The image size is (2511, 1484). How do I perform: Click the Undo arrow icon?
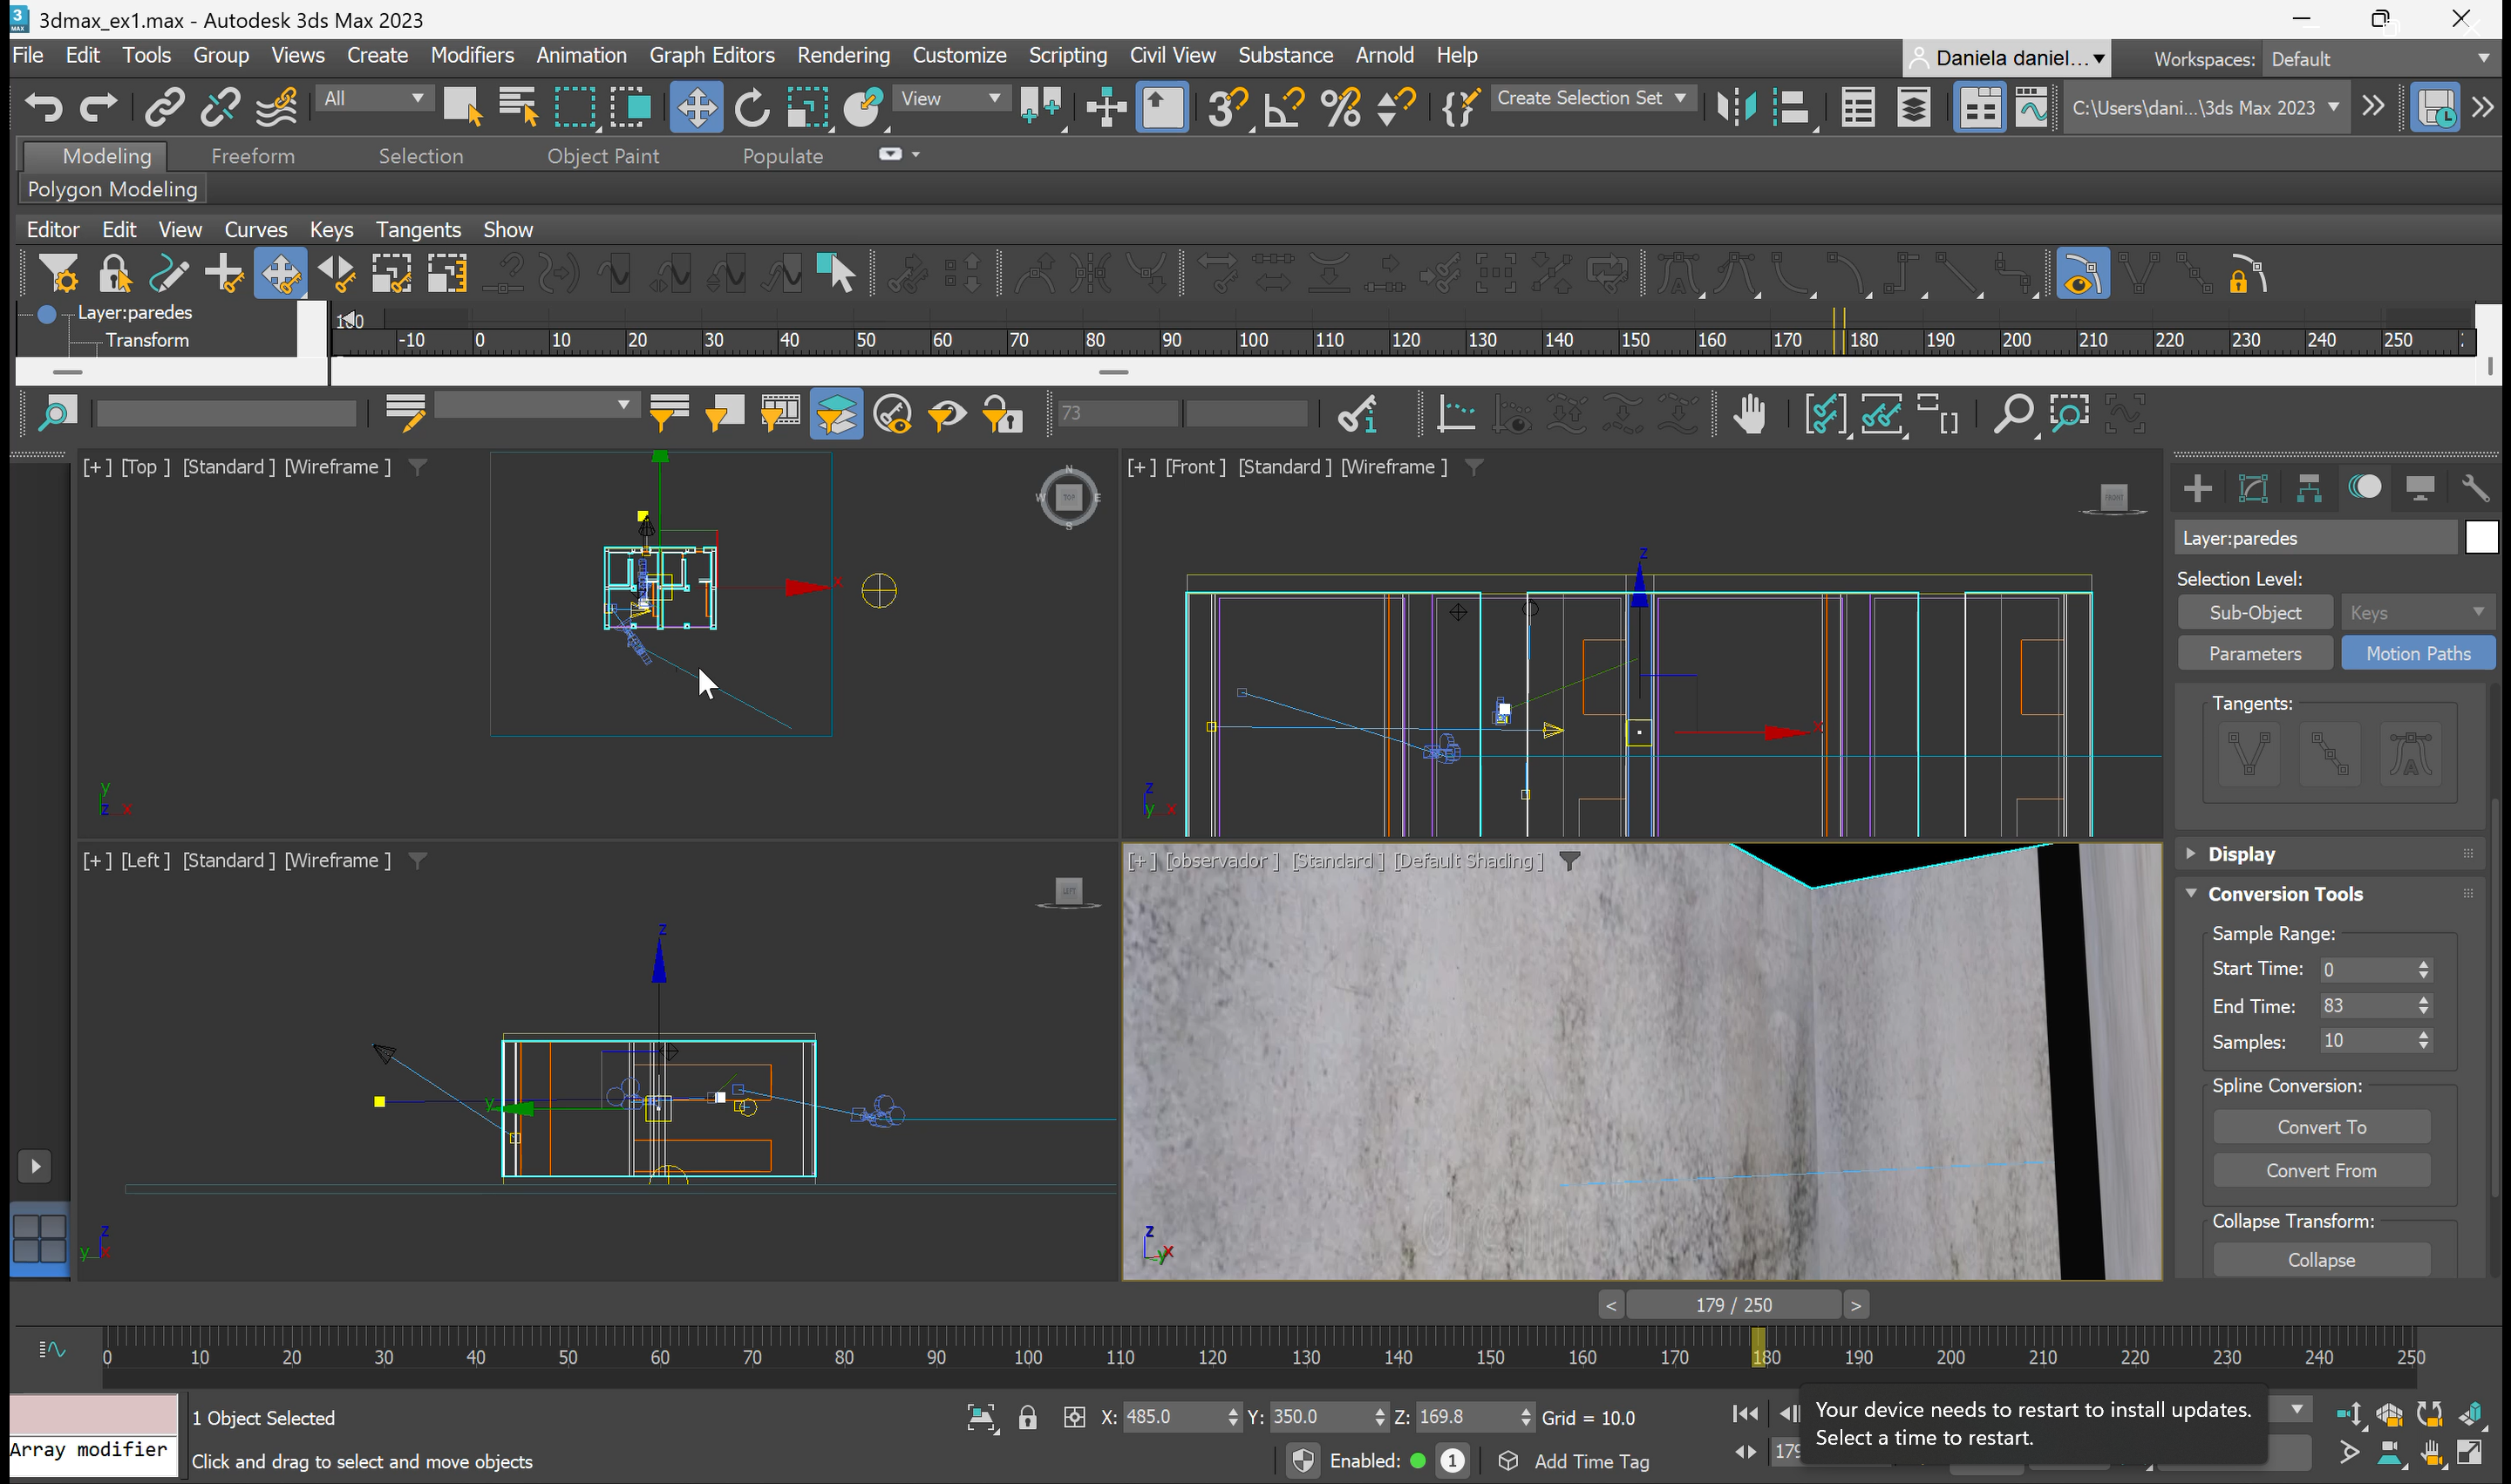[x=44, y=107]
